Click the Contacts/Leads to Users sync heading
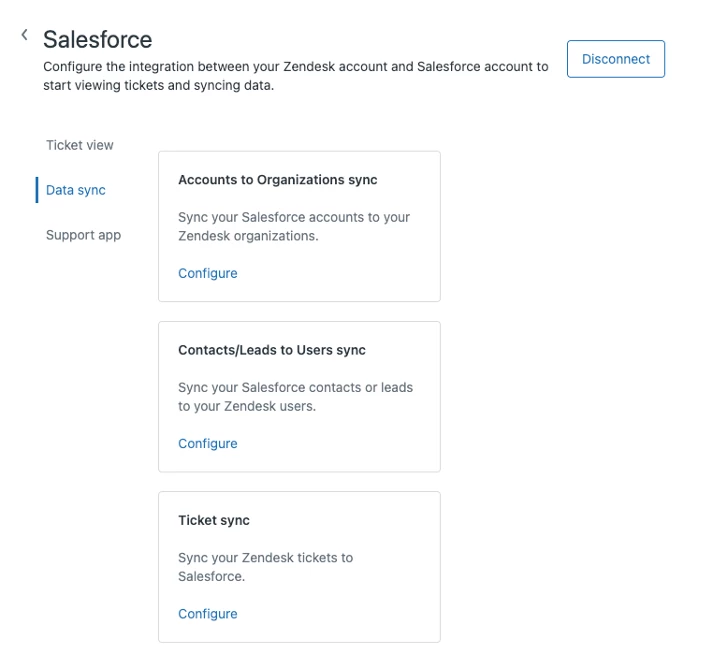714x668 pixels. [x=272, y=350]
